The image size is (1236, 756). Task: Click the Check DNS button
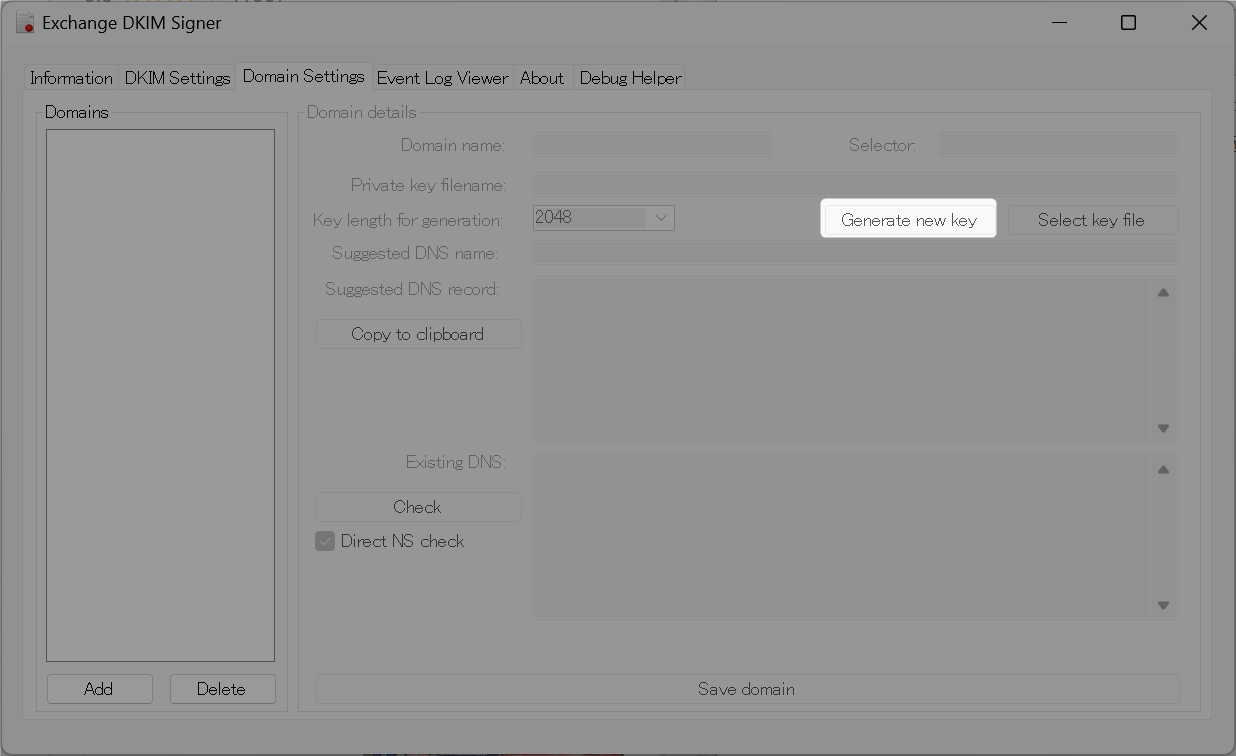418,507
